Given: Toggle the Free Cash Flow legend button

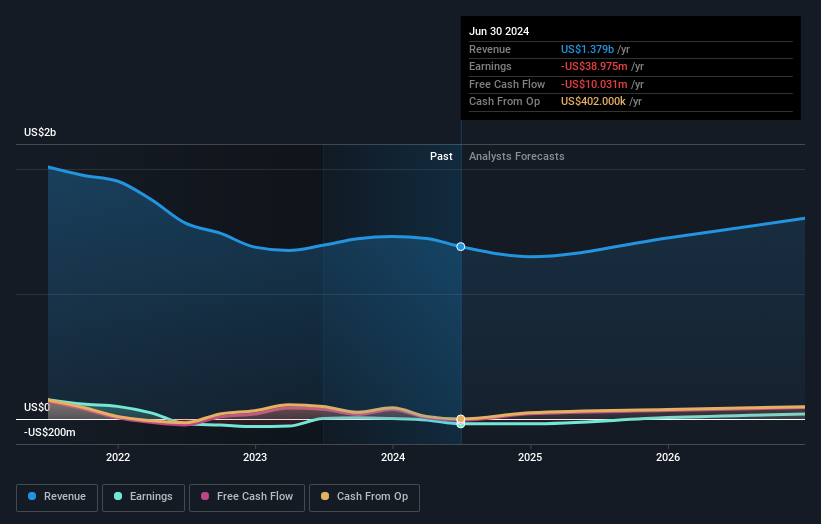Looking at the screenshot, I should [247, 497].
